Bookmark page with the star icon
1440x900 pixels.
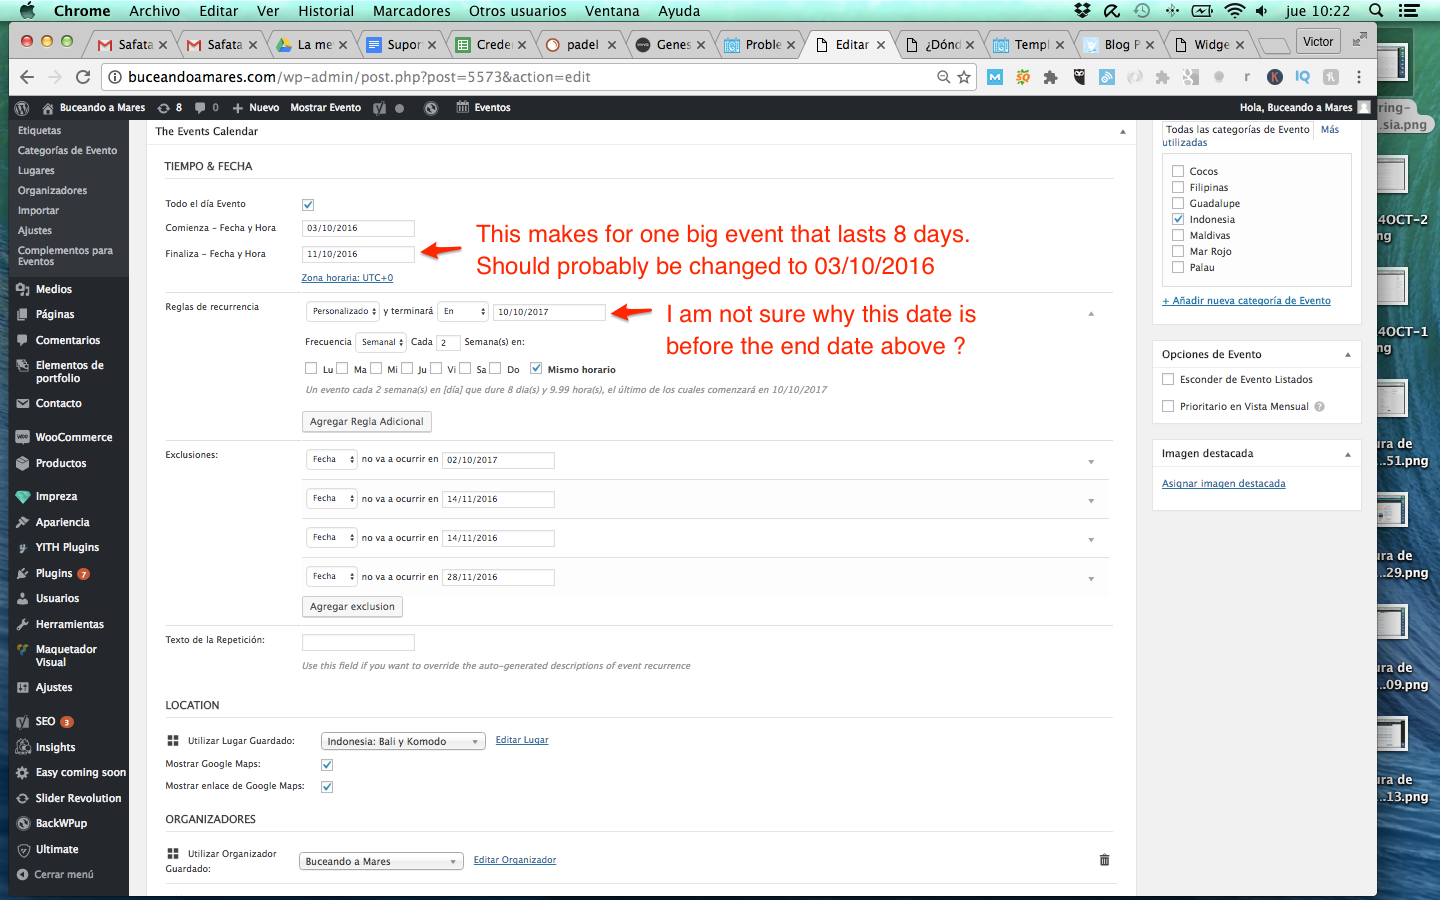click(964, 77)
